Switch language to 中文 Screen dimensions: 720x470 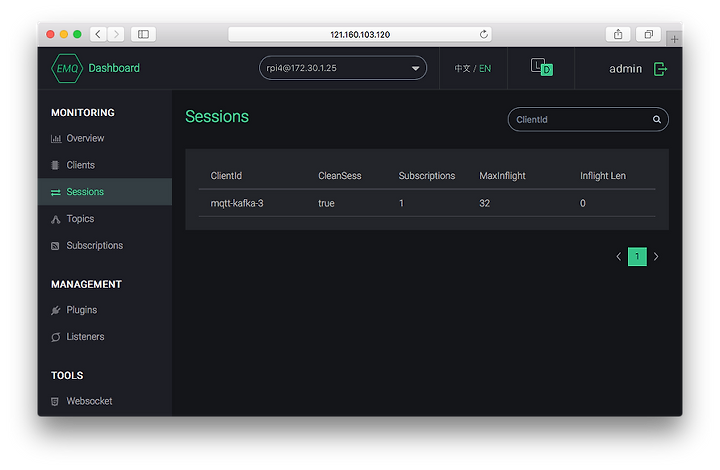[x=462, y=68]
